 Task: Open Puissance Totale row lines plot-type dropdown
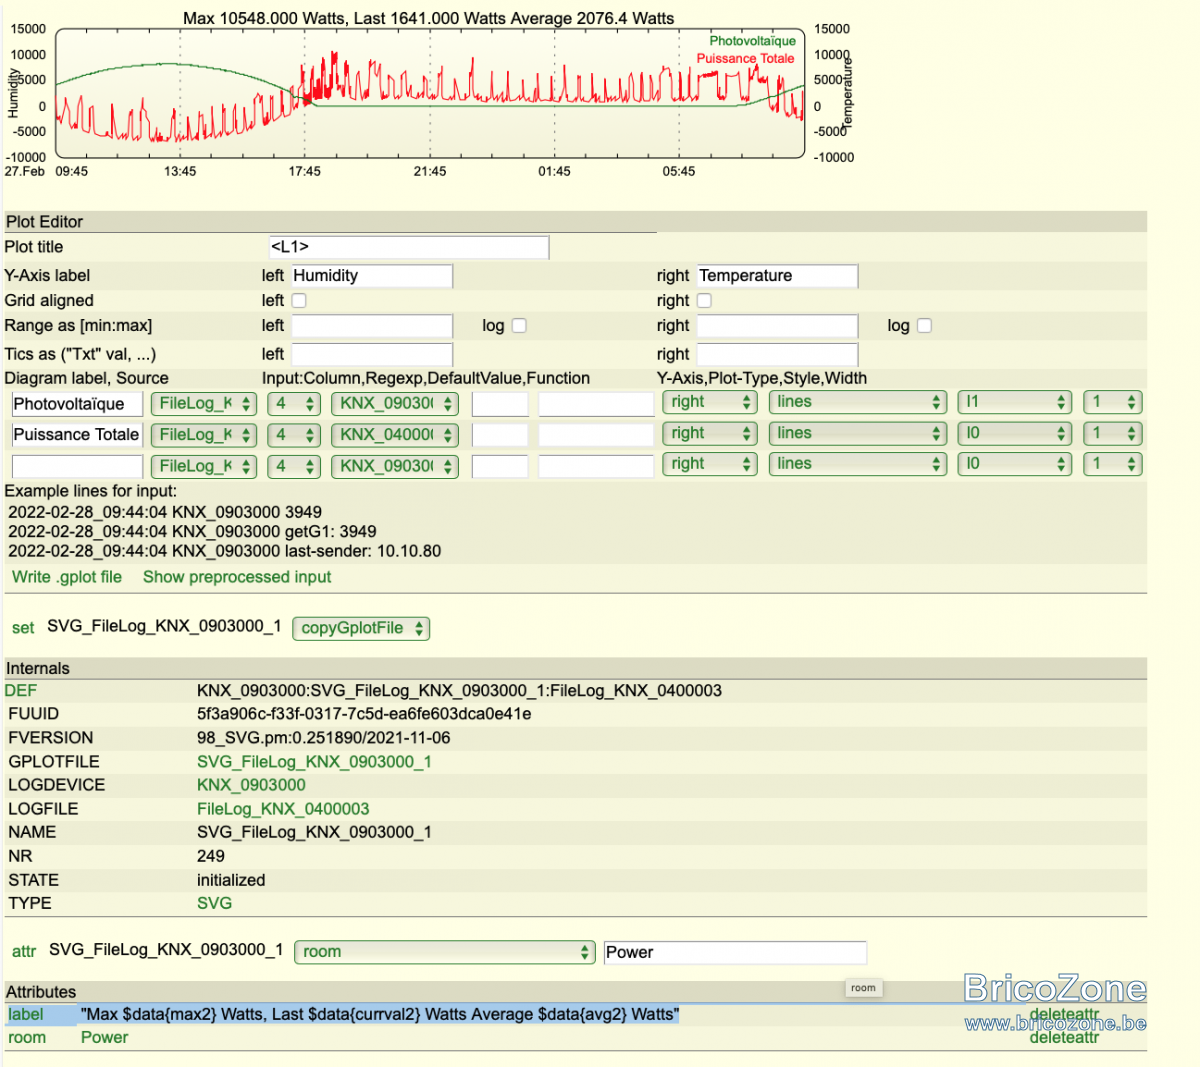[x=857, y=433]
